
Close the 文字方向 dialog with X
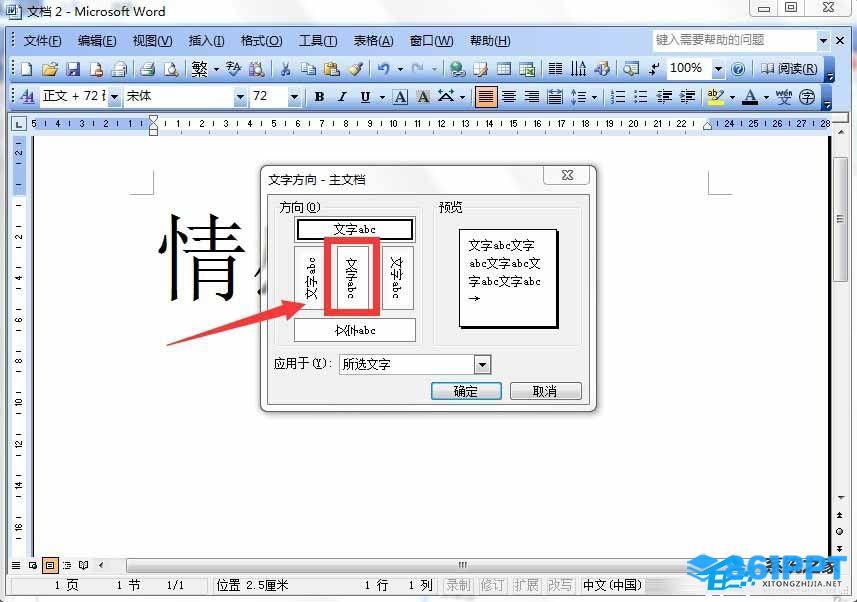click(x=567, y=175)
